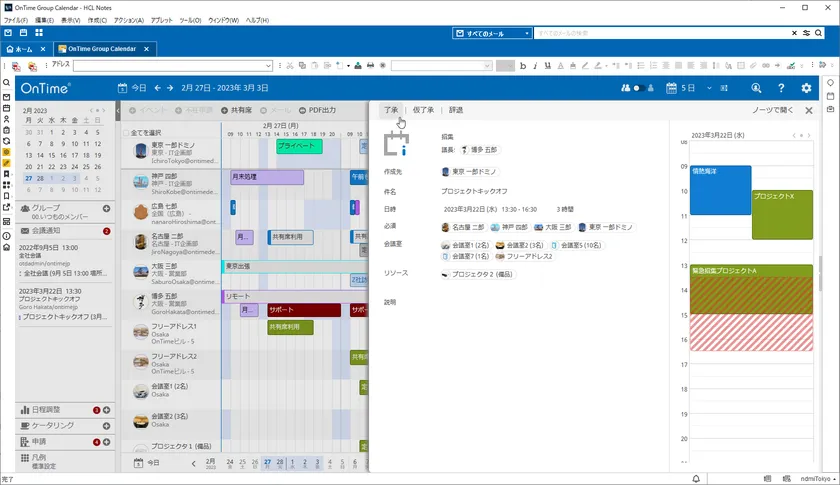Collapse the left sidebar with the arrow handle
The image size is (840, 485).
point(118,111)
